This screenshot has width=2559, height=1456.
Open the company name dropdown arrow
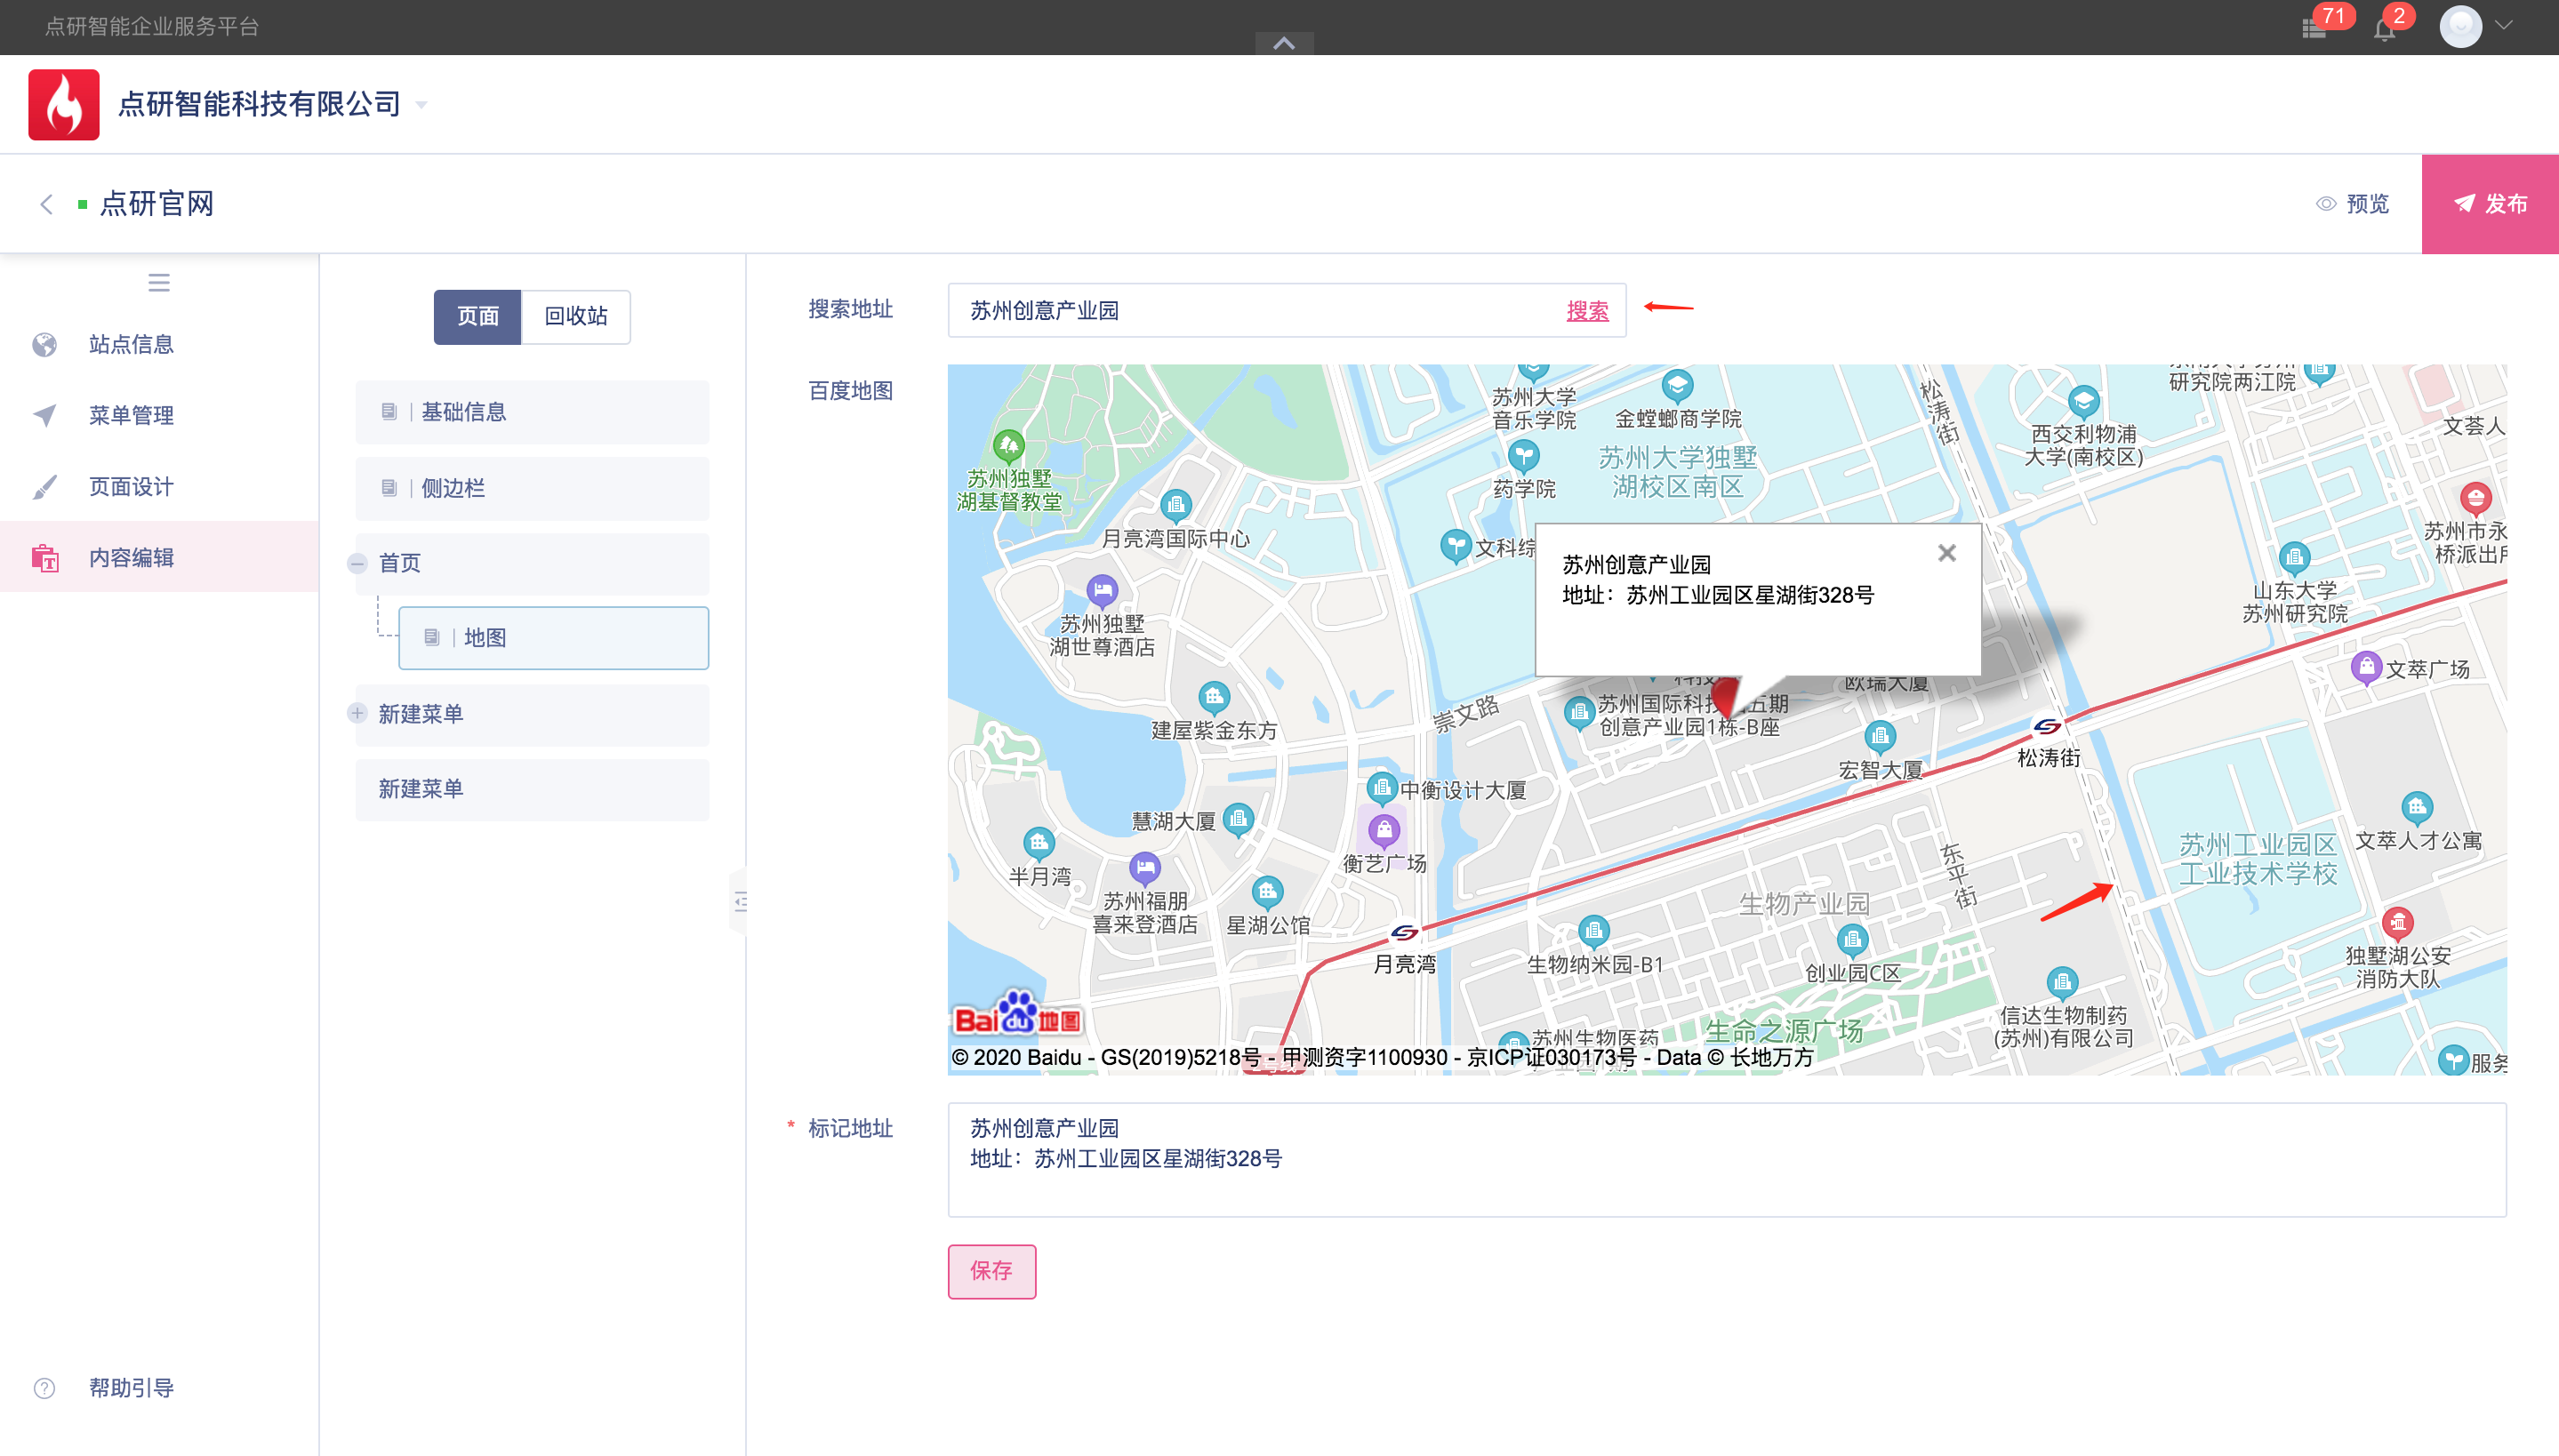[422, 105]
